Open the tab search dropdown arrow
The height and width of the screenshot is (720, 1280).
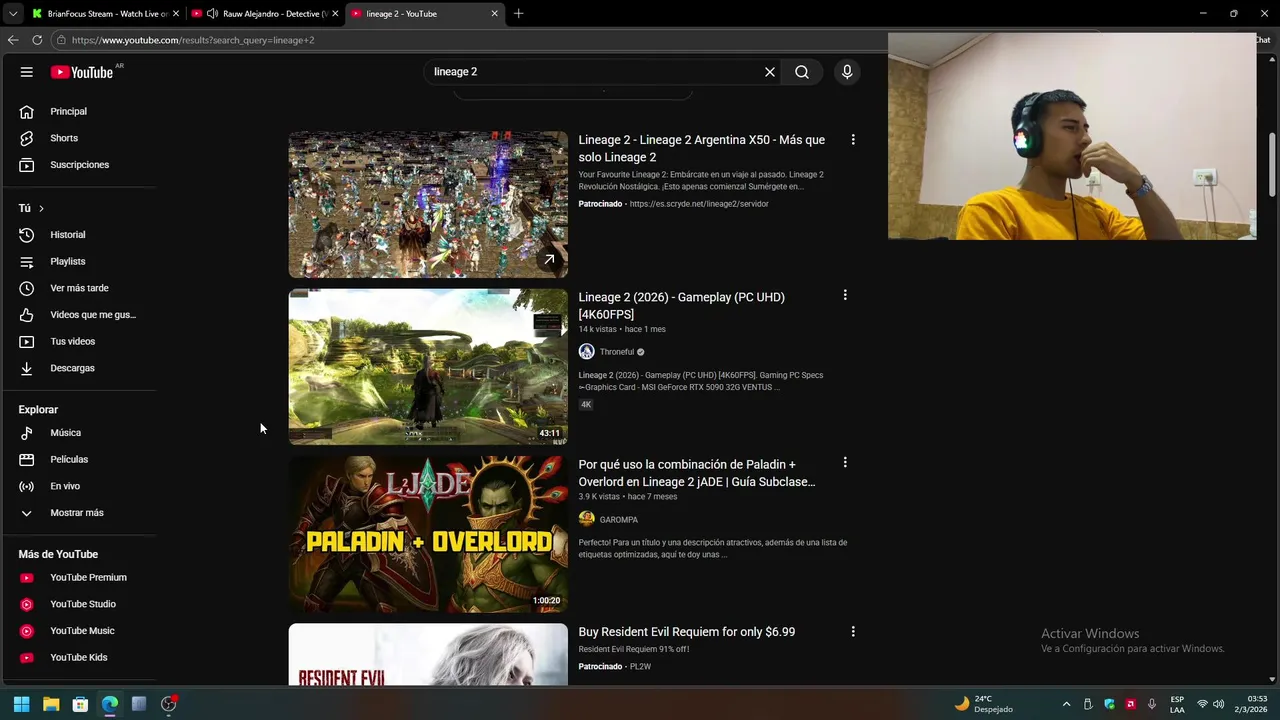(12, 14)
